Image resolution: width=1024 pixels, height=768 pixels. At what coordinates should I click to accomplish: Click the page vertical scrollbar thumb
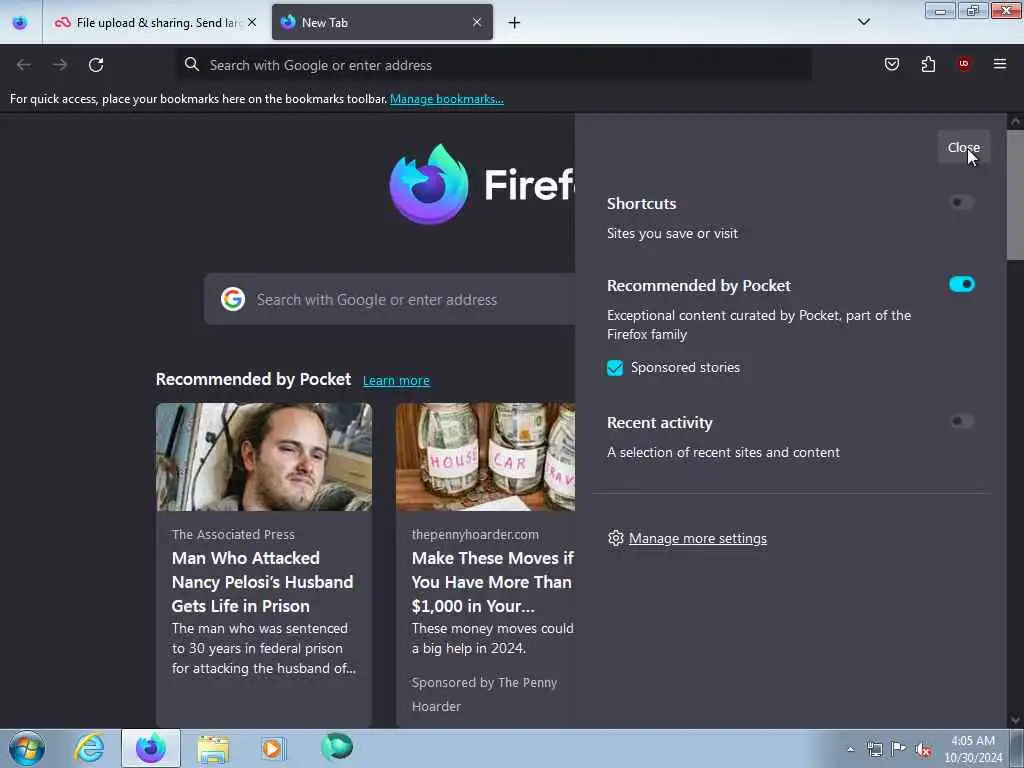tap(1015, 195)
